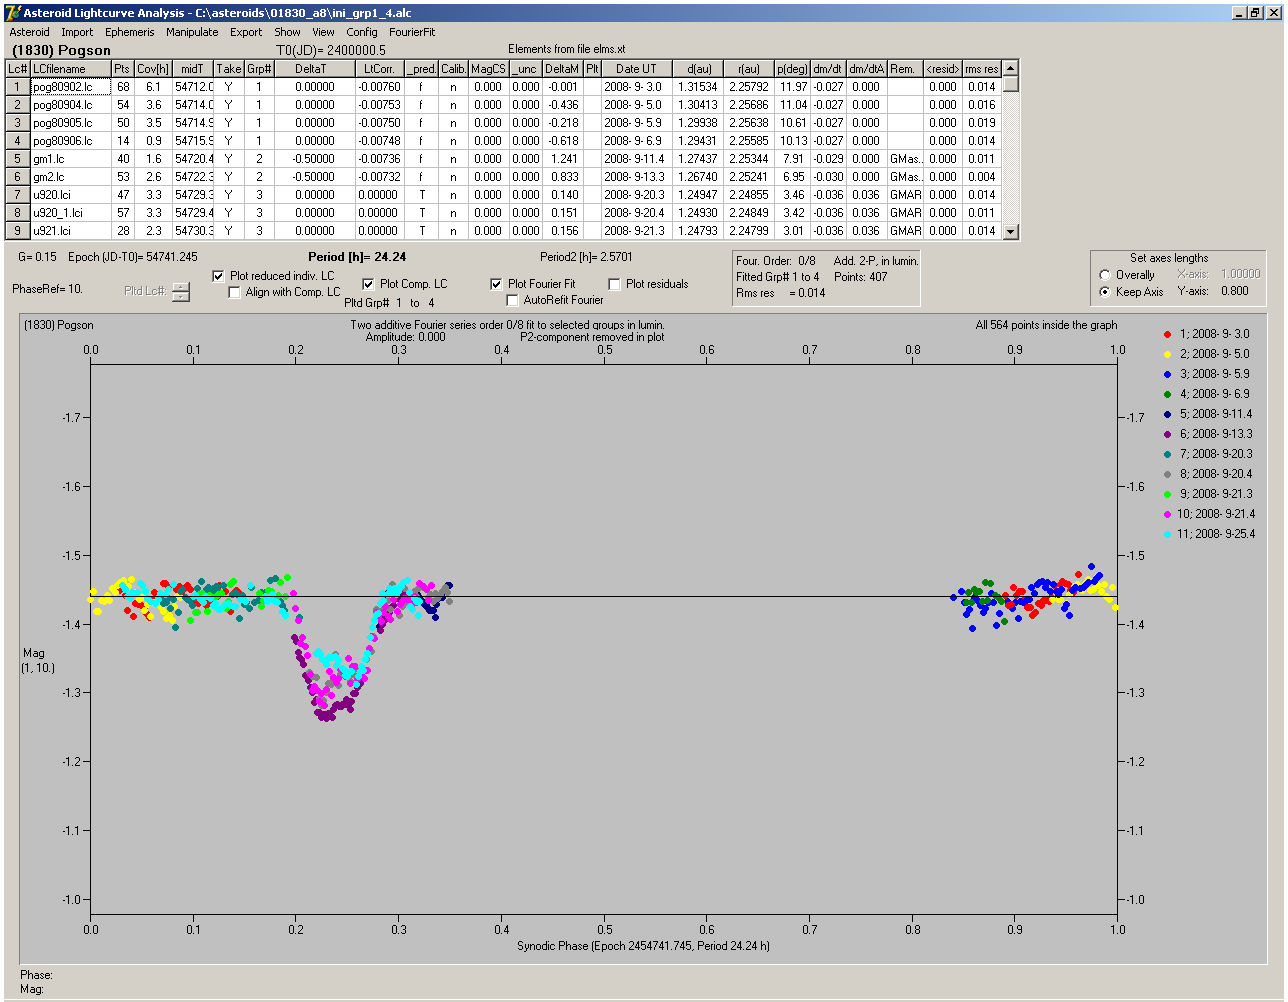Select row header 9 in table
The width and height of the screenshot is (1288, 1002).
pyautogui.click(x=18, y=231)
